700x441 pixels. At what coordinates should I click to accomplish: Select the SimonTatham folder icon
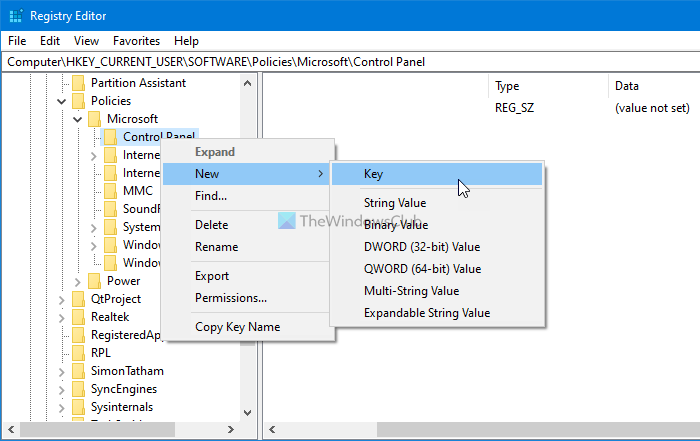[x=77, y=371]
